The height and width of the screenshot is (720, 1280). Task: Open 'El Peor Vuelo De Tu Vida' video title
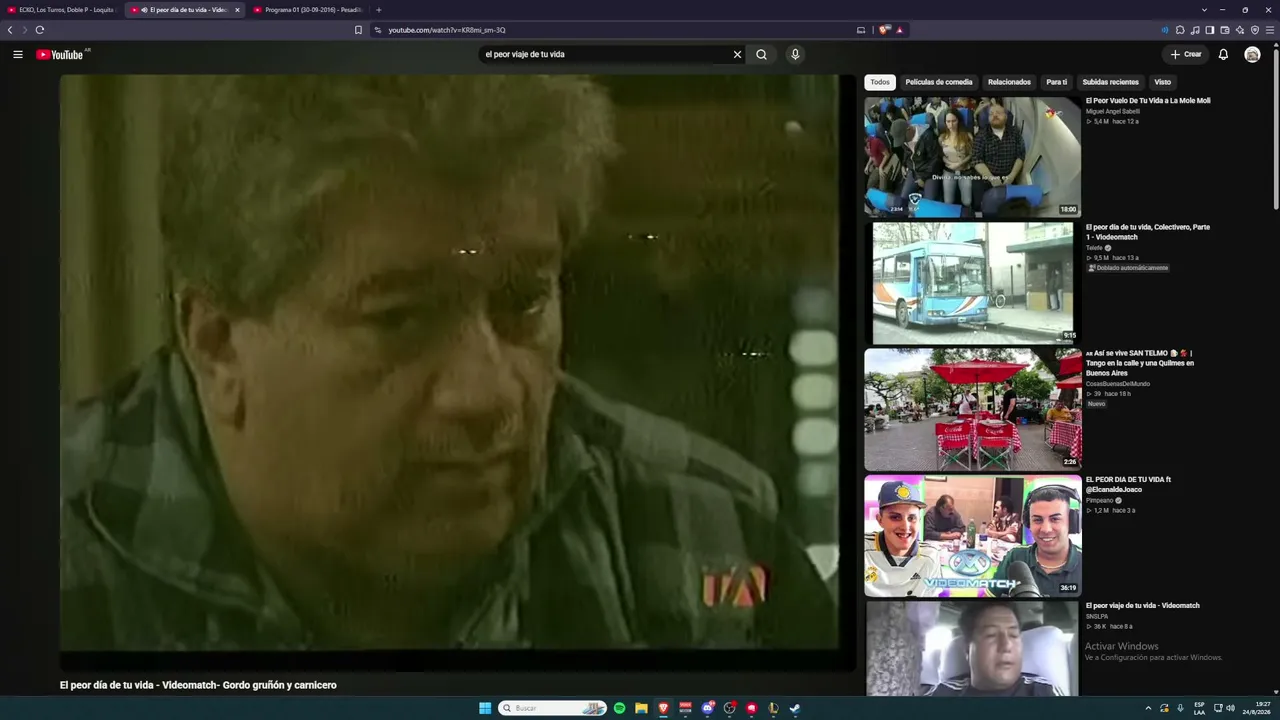1148,101
